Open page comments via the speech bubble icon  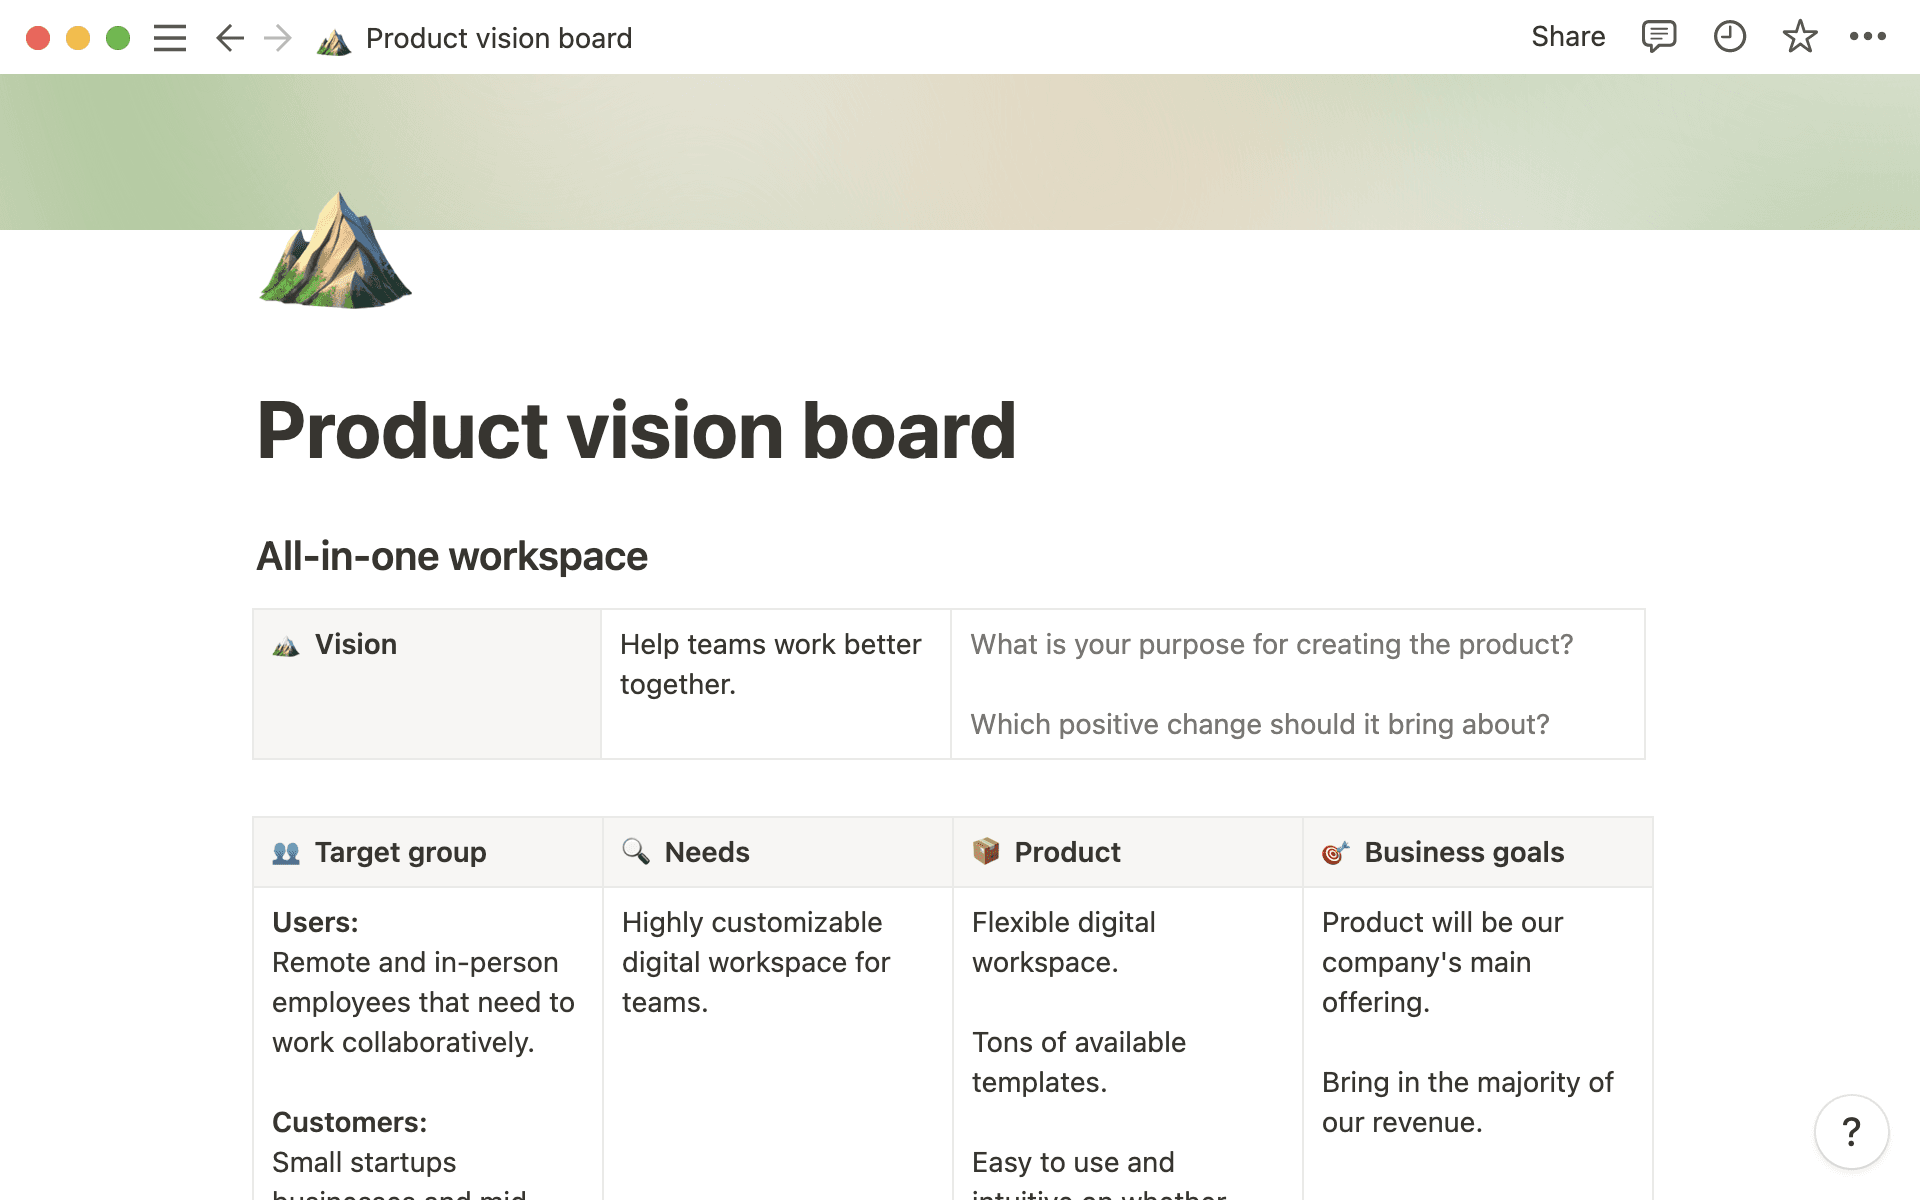point(1658,37)
